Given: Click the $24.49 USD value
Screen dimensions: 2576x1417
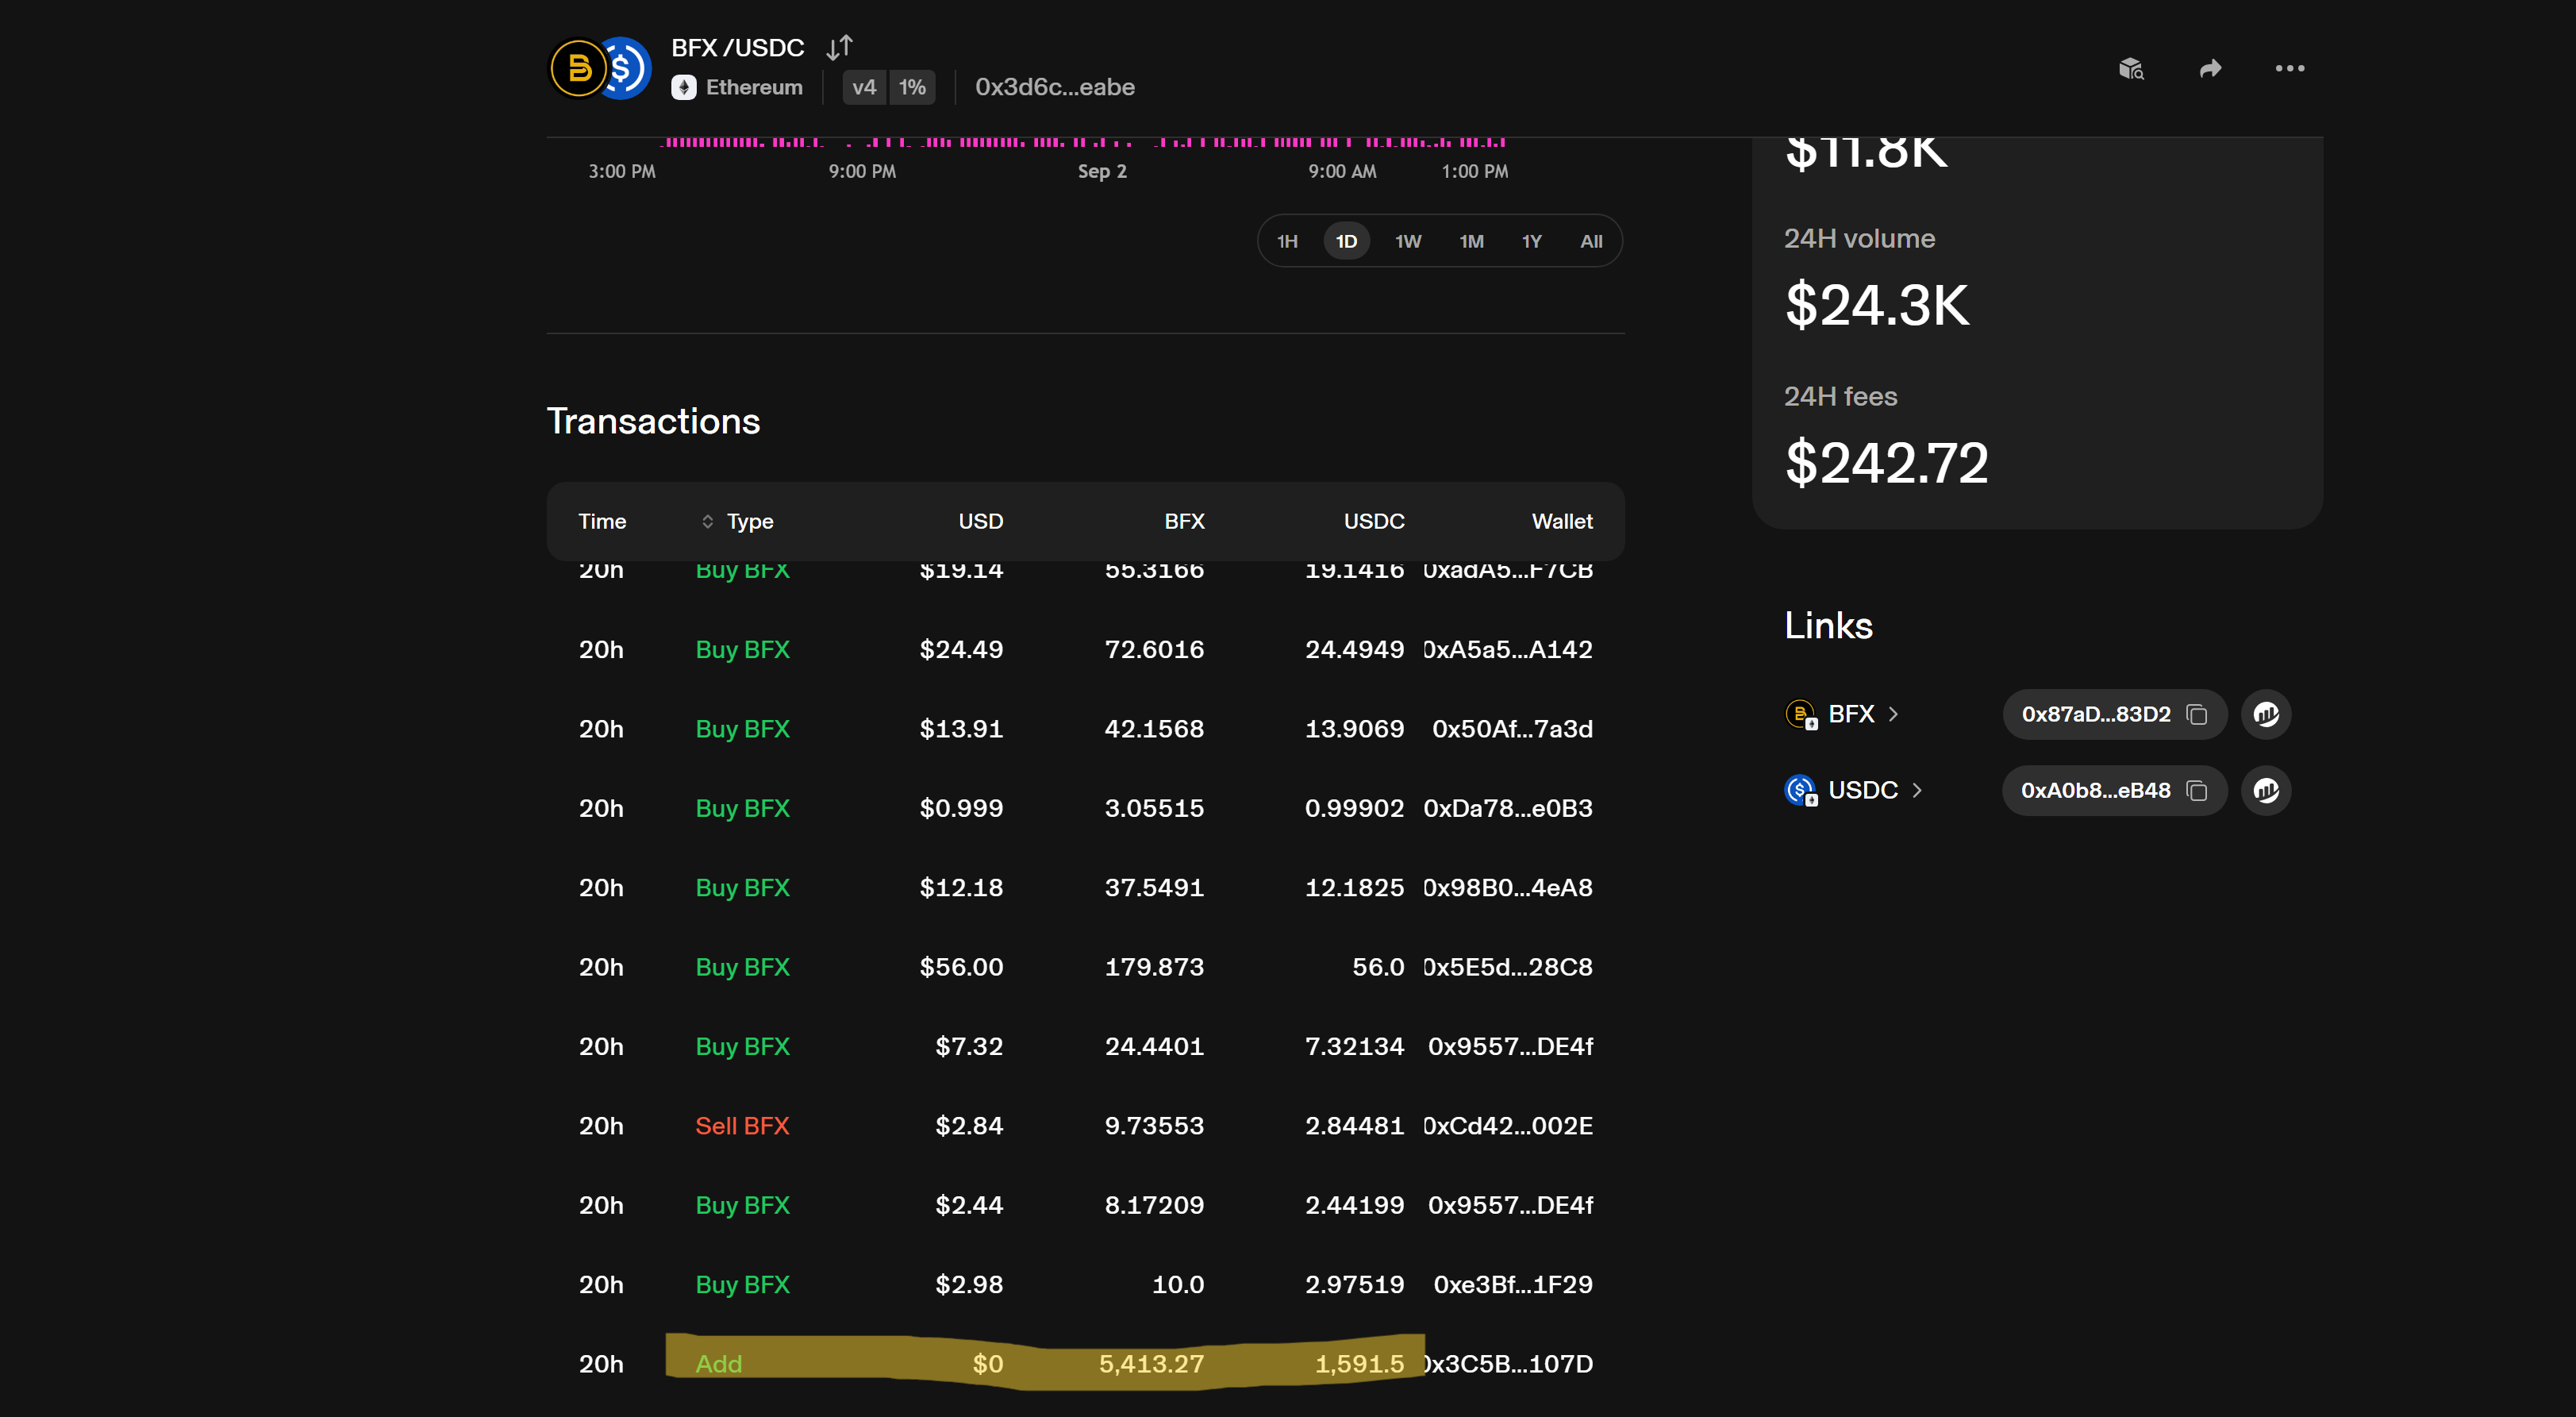Looking at the screenshot, I should [x=961, y=650].
